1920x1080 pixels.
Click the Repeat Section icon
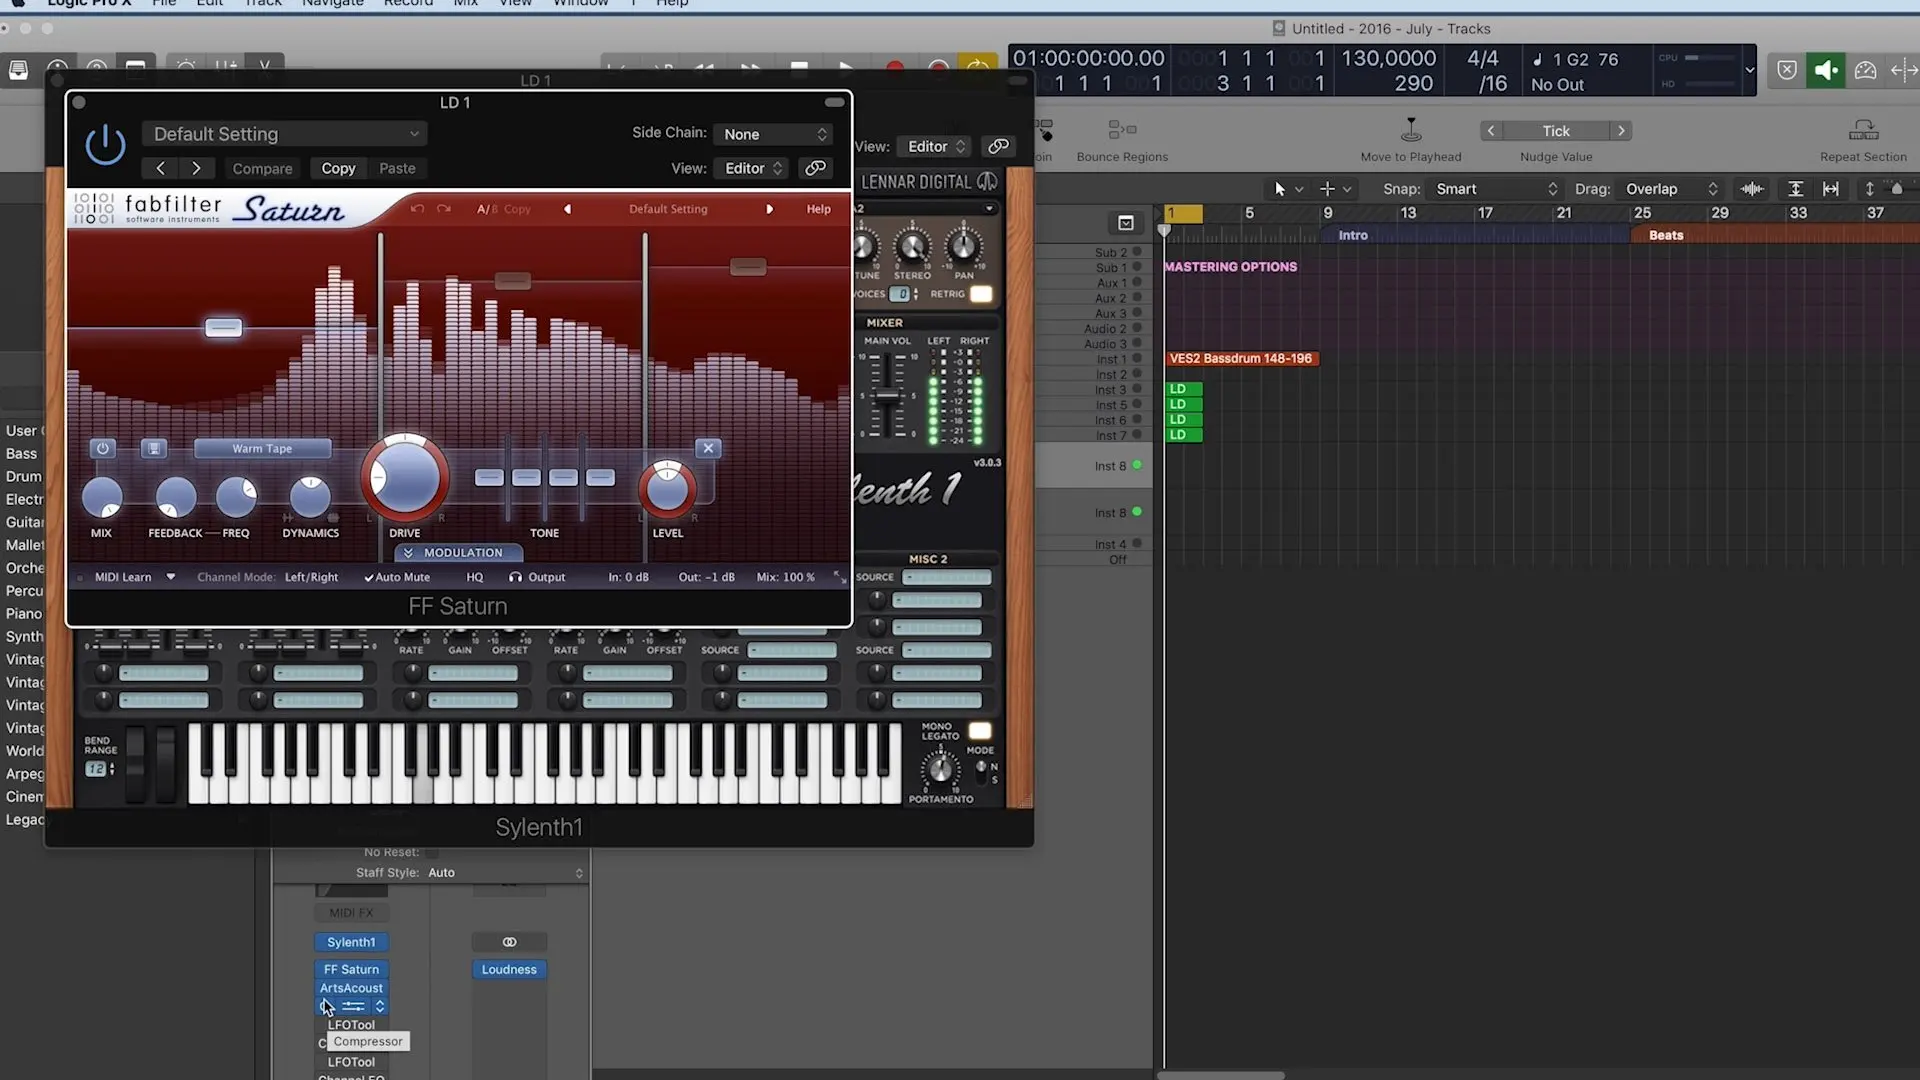[1863, 130]
